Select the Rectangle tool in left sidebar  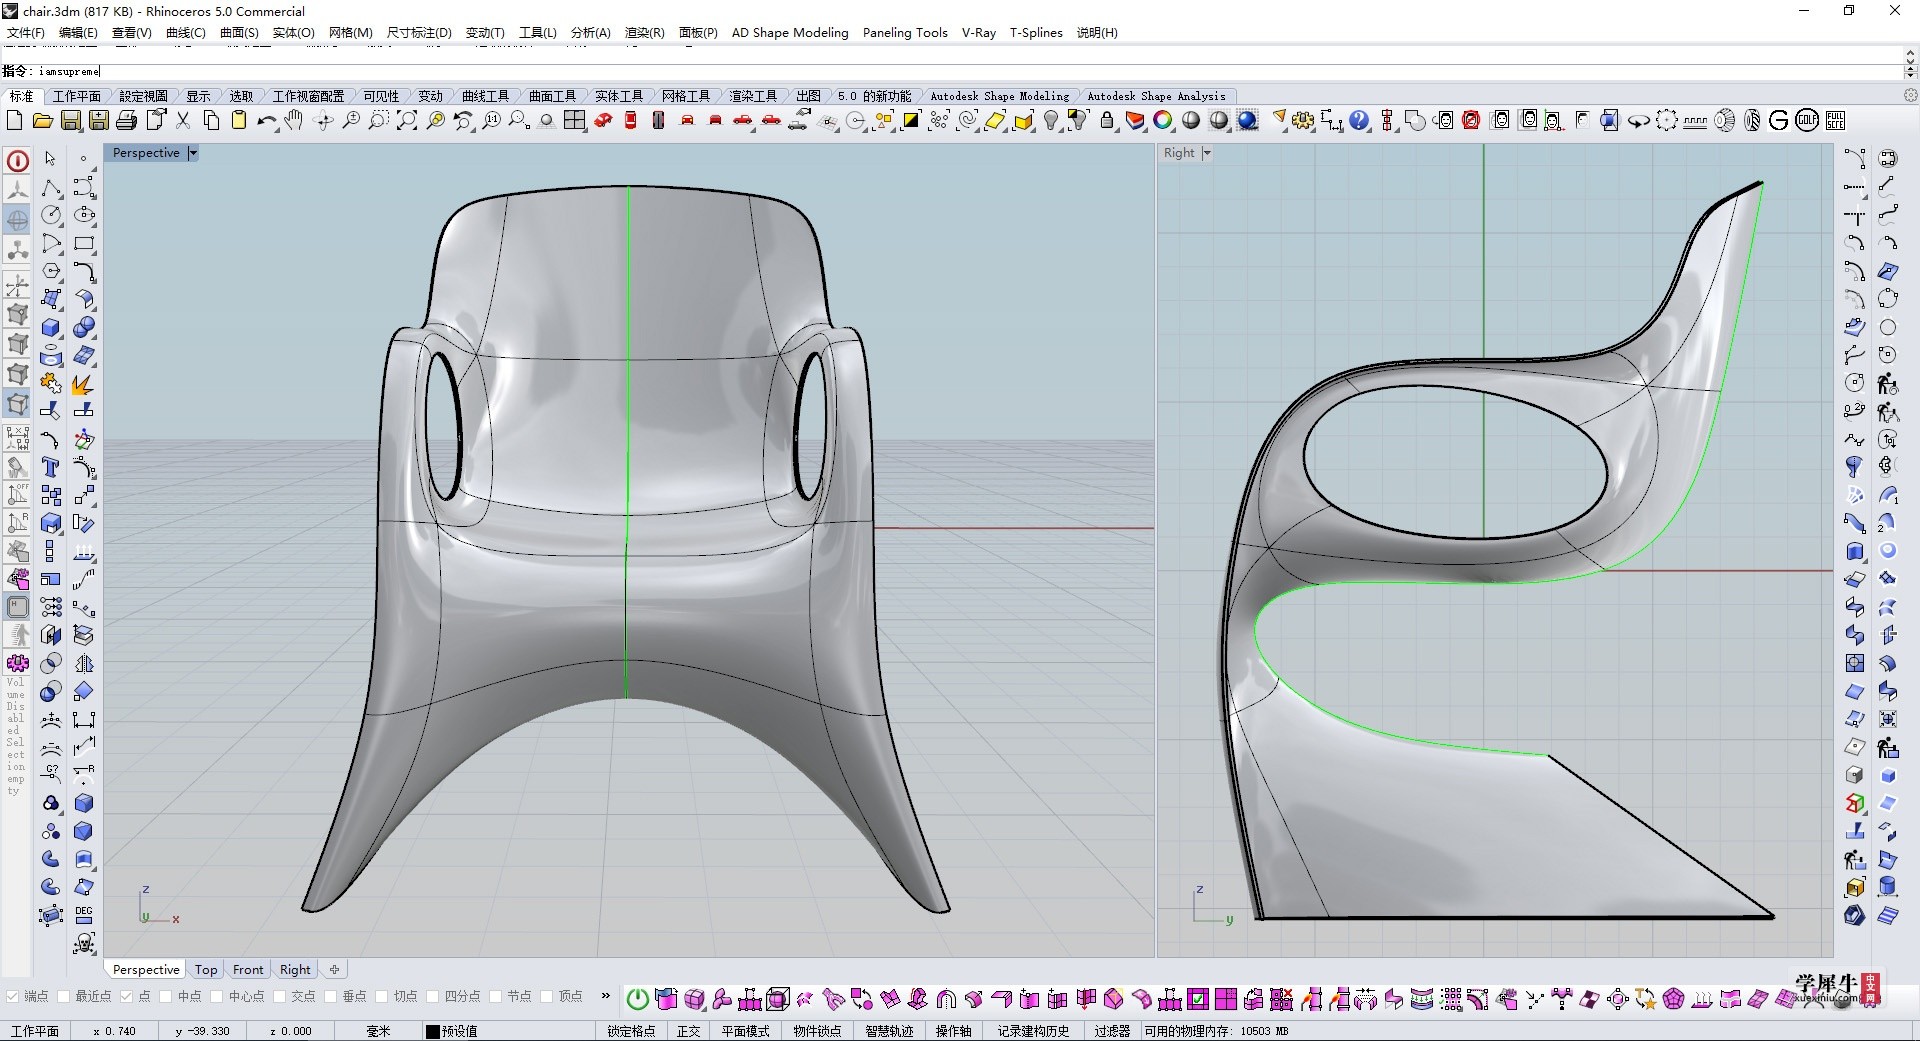click(84, 244)
